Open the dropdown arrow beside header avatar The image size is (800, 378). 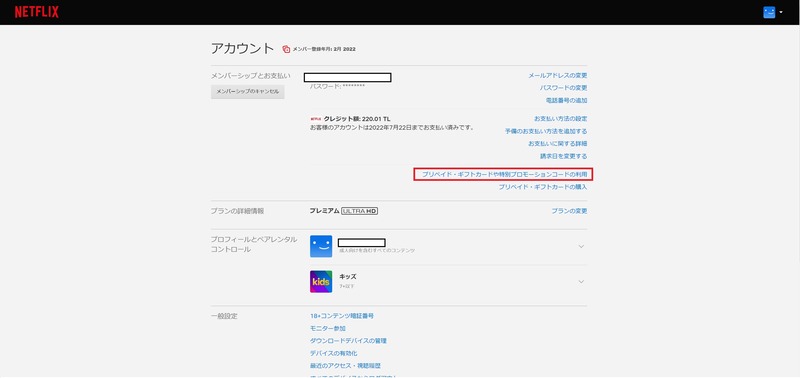tap(781, 12)
